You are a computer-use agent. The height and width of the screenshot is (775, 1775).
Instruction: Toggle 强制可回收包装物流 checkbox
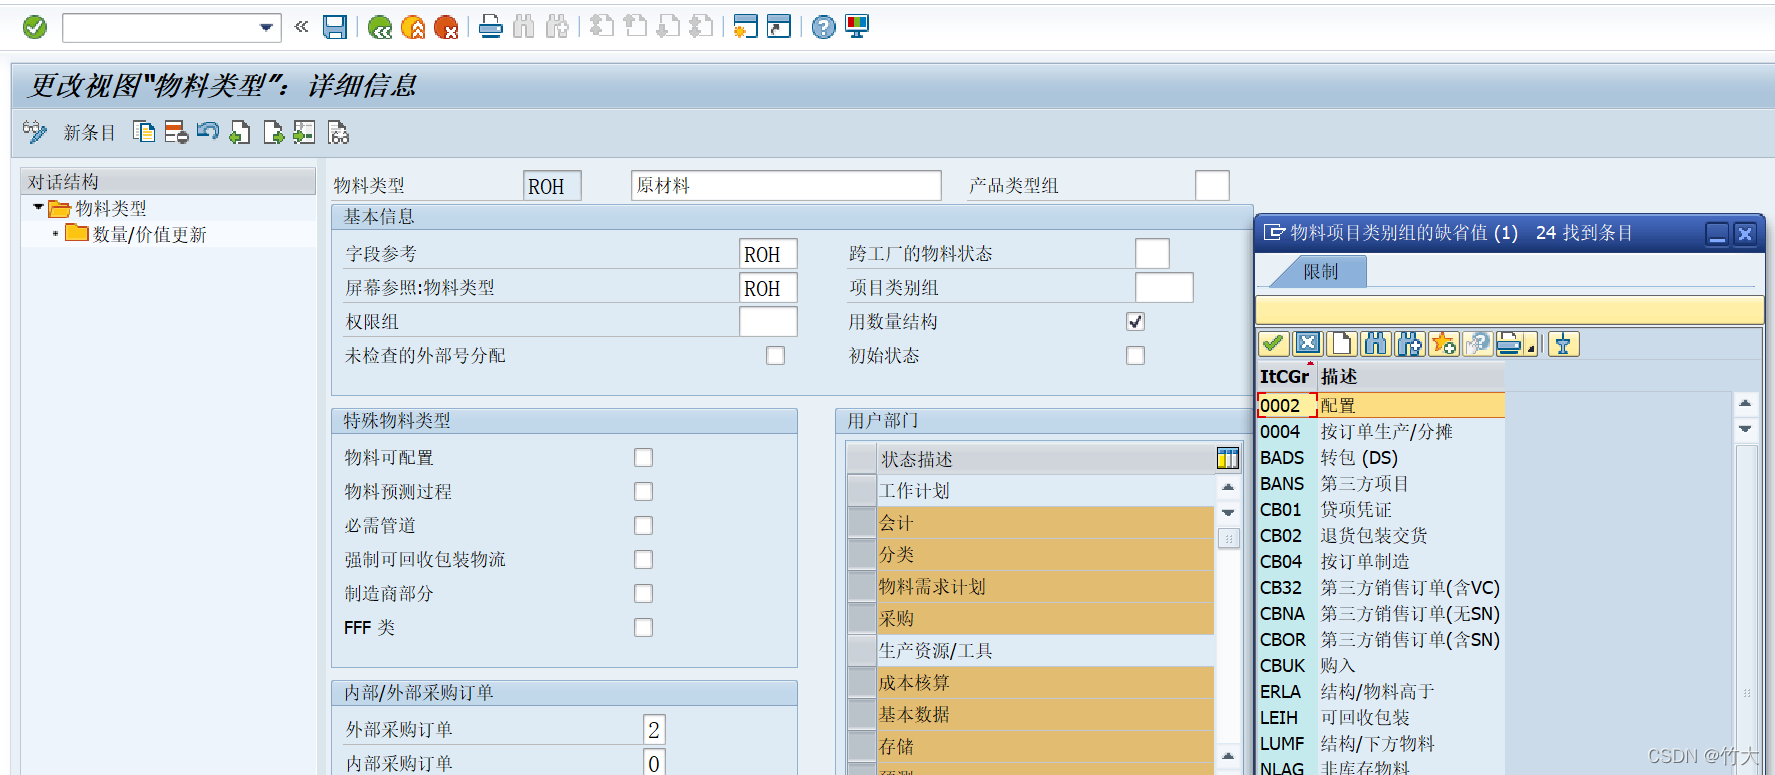[x=643, y=559]
